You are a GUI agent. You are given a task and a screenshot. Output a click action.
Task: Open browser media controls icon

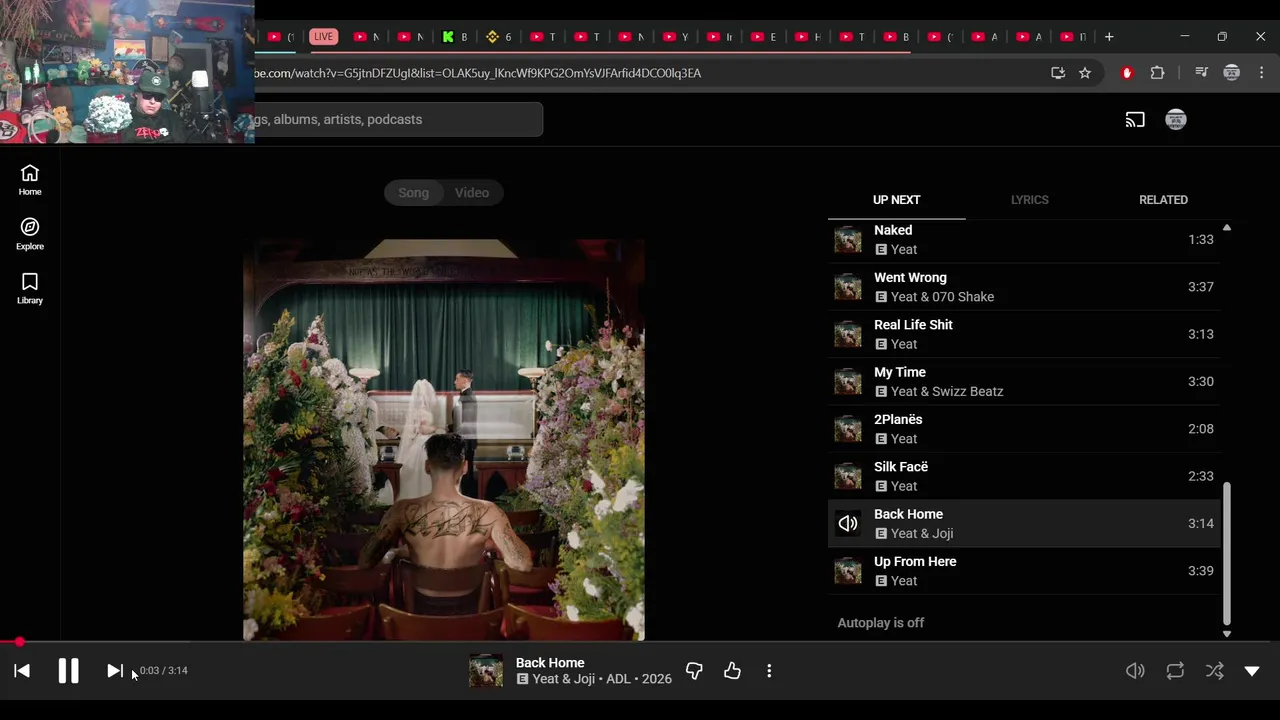1201,73
